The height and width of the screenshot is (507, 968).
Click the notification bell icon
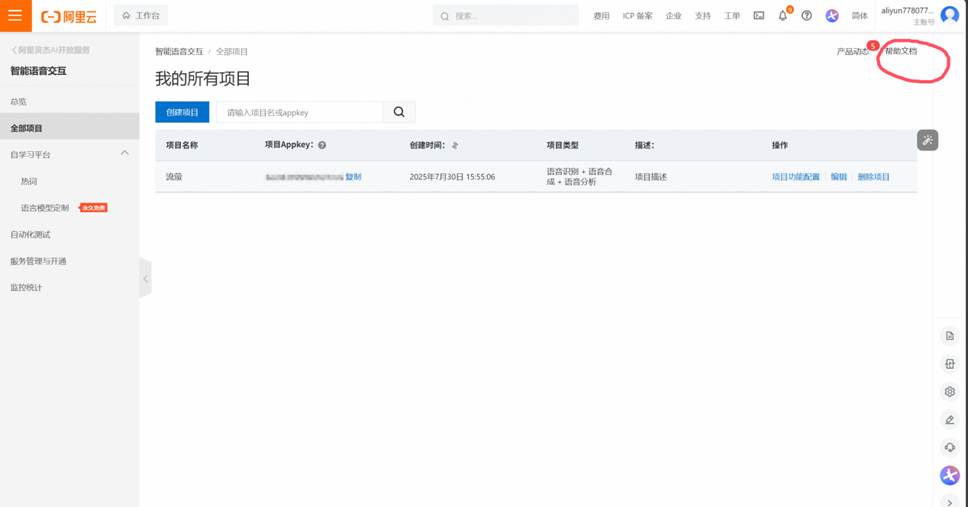(x=783, y=16)
